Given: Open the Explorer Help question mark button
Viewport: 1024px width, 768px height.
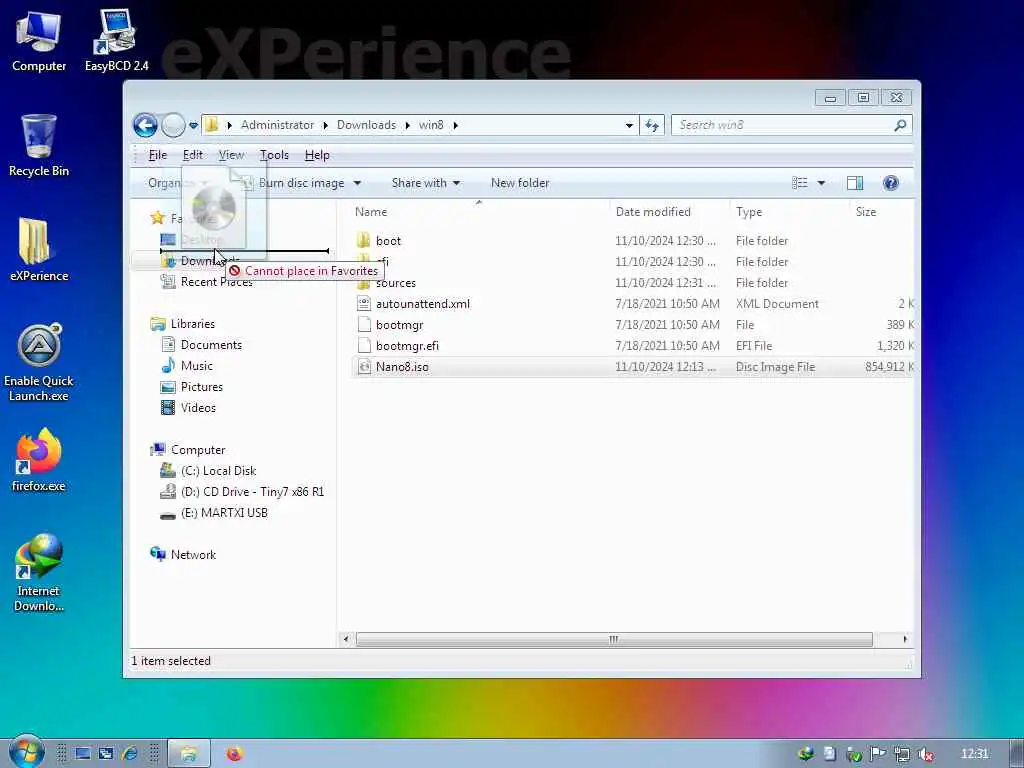Looking at the screenshot, I should (x=891, y=183).
